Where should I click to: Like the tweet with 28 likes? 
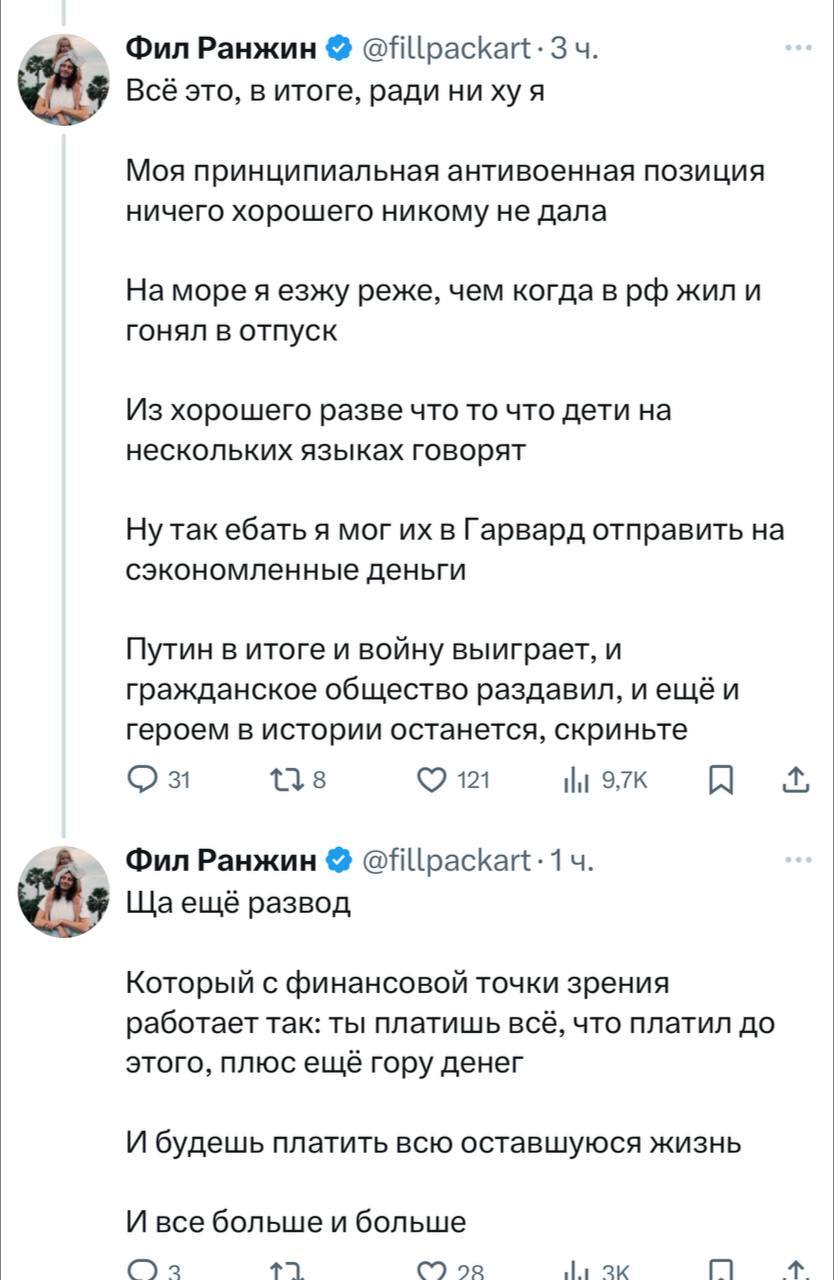(x=432, y=1272)
